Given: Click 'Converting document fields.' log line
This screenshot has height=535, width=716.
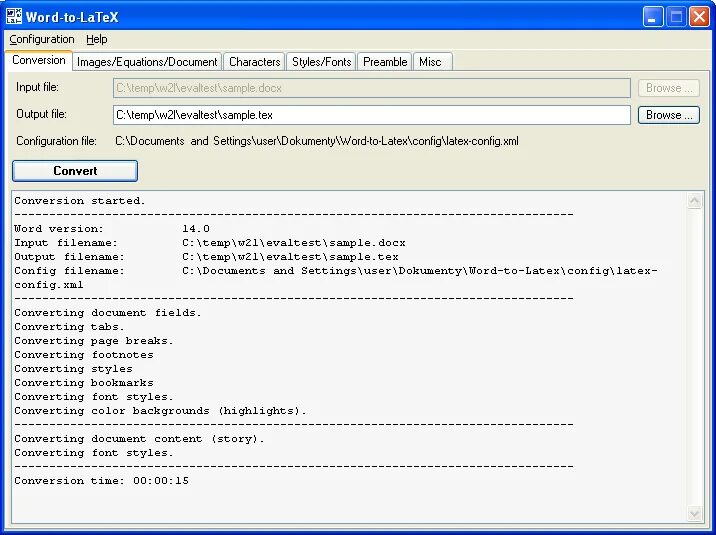Looking at the screenshot, I should click(x=108, y=313).
